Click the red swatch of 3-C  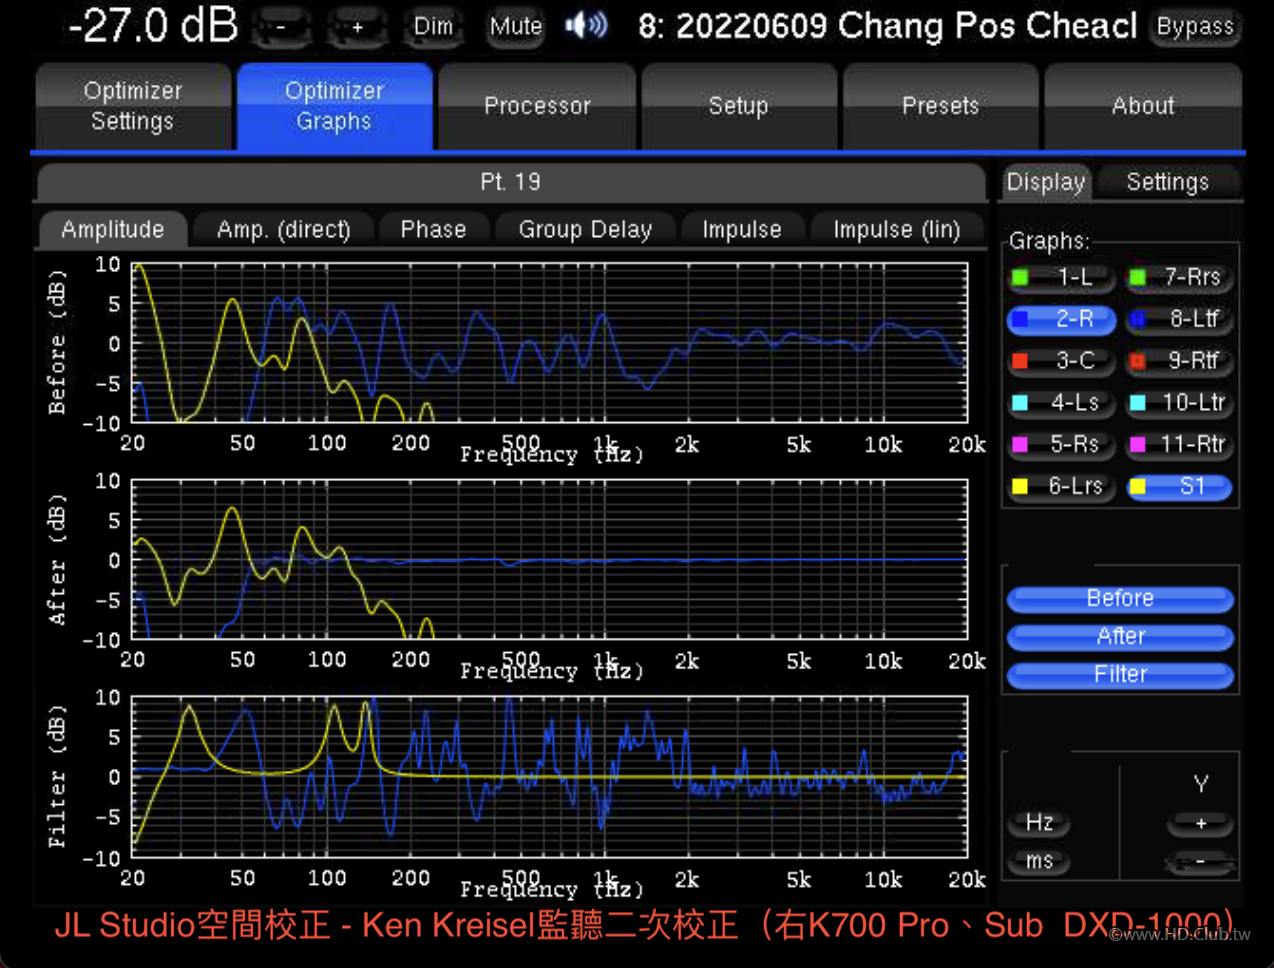pyautogui.click(x=1020, y=361)
